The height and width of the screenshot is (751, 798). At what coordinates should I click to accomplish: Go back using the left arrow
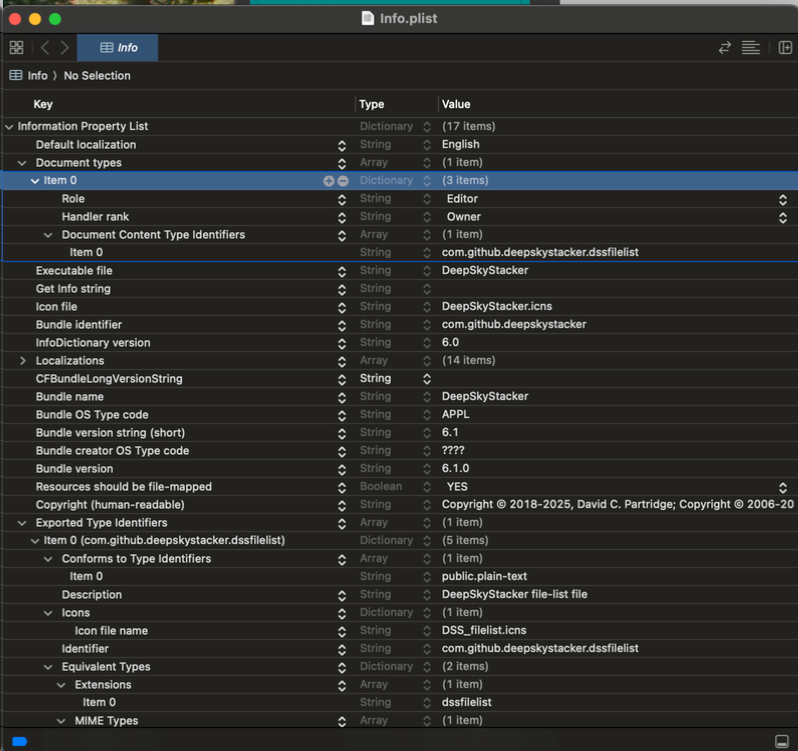click(x=45, y=48)
